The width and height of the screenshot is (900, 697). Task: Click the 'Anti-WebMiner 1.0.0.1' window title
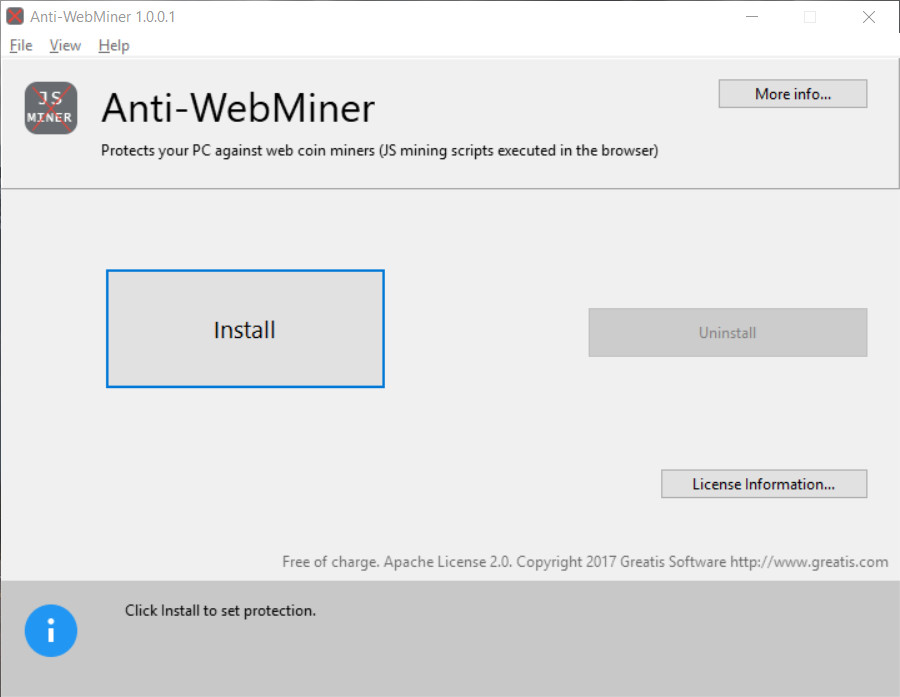point(103,17)
